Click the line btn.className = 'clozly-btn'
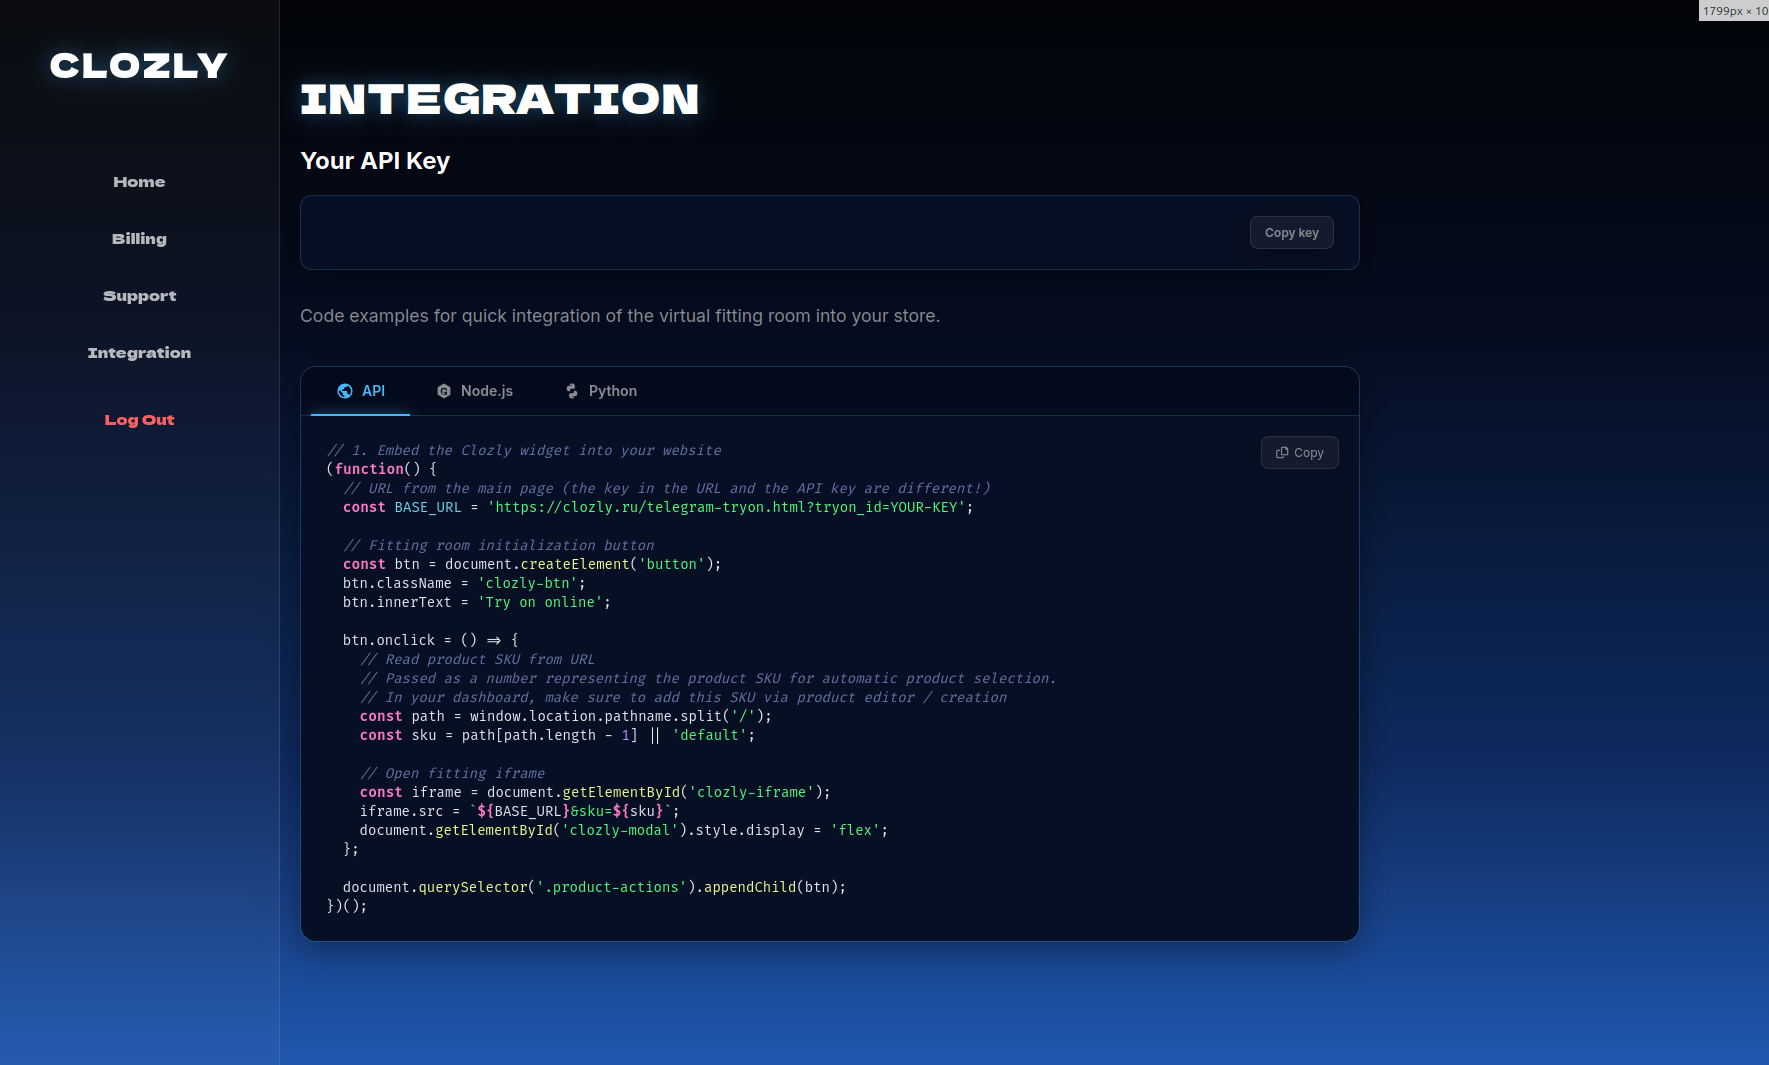 click(x=464, y=583)
